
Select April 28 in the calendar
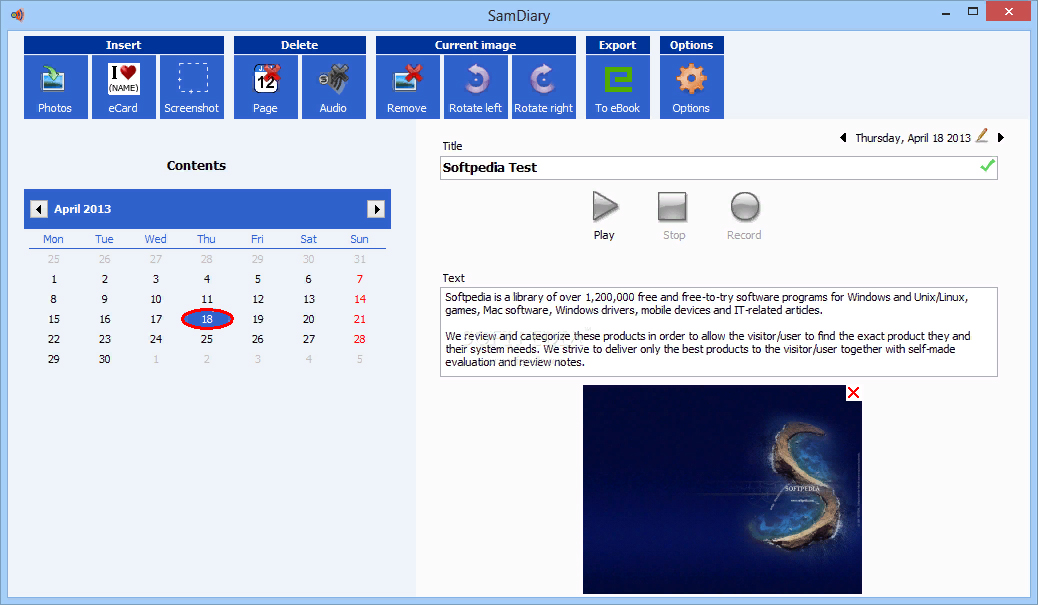coord(359,339)
